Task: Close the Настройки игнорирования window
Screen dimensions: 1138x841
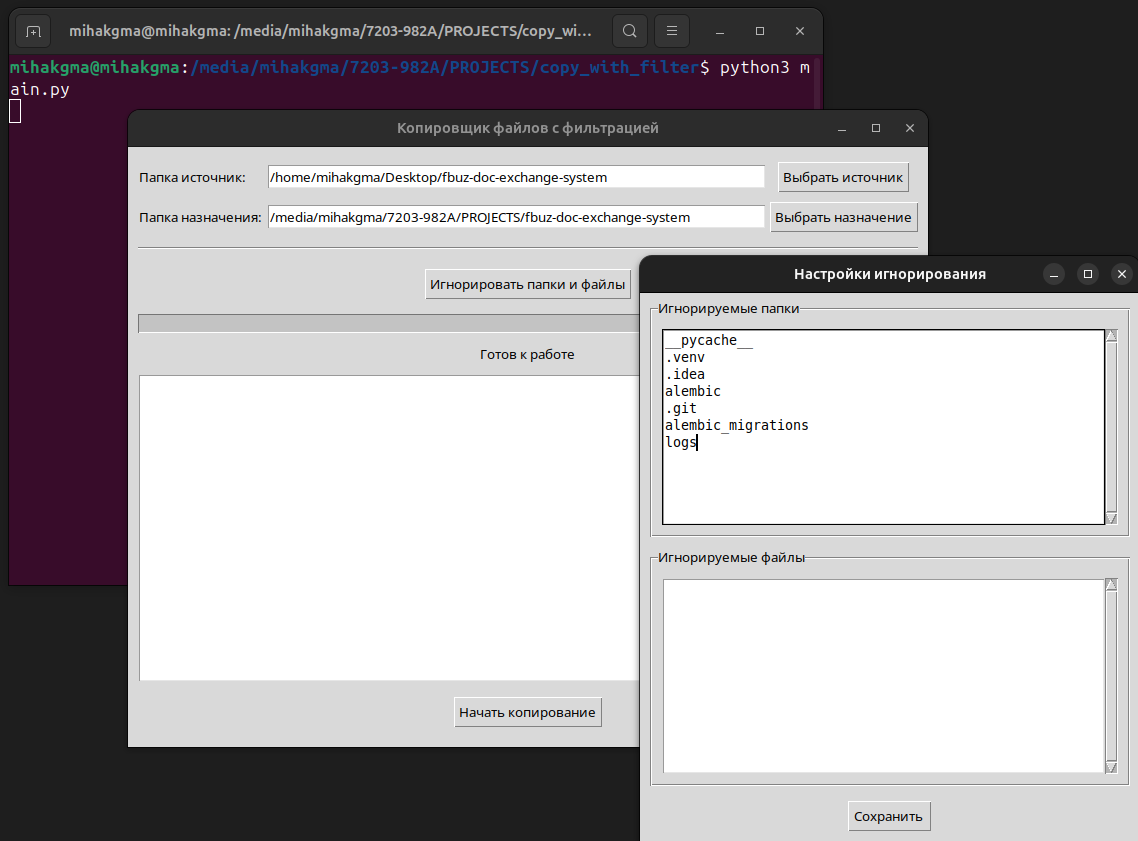Action: tap(1122, 274)
